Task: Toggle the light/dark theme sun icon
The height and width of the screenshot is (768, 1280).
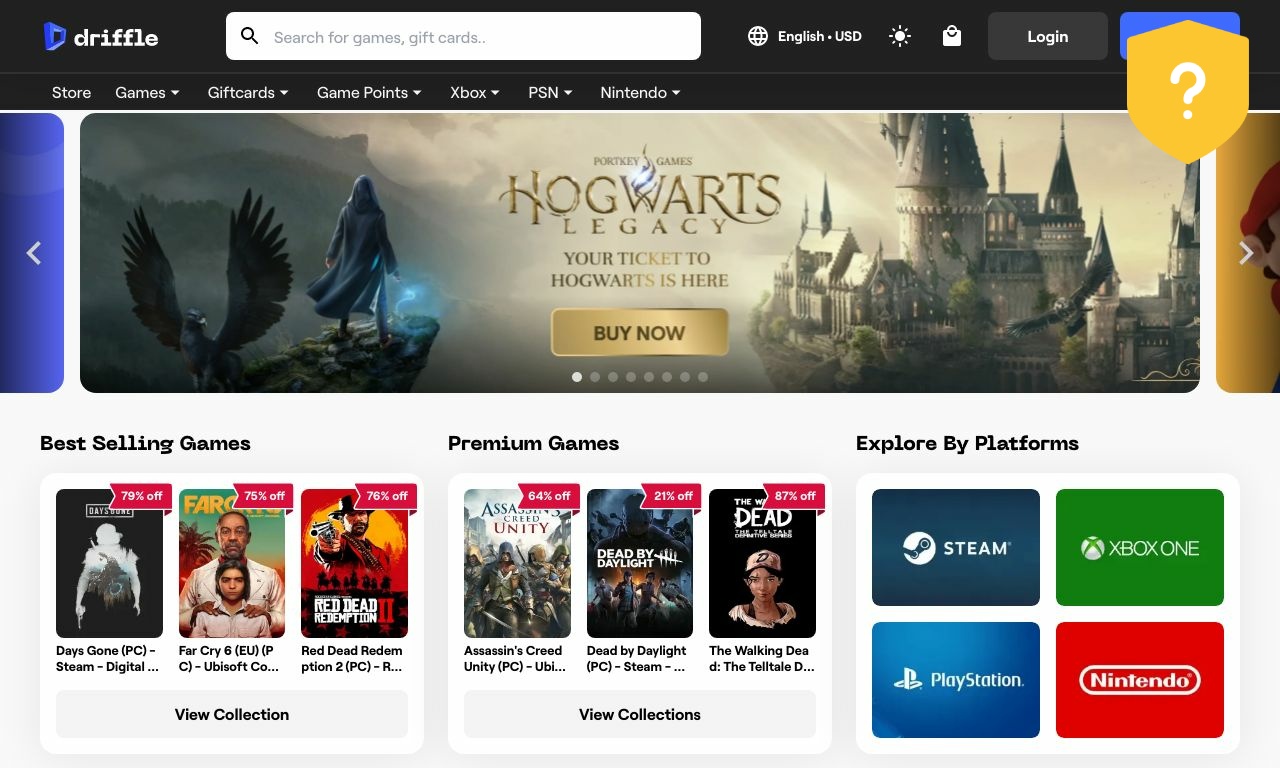Action: click(x=900, y=36)
